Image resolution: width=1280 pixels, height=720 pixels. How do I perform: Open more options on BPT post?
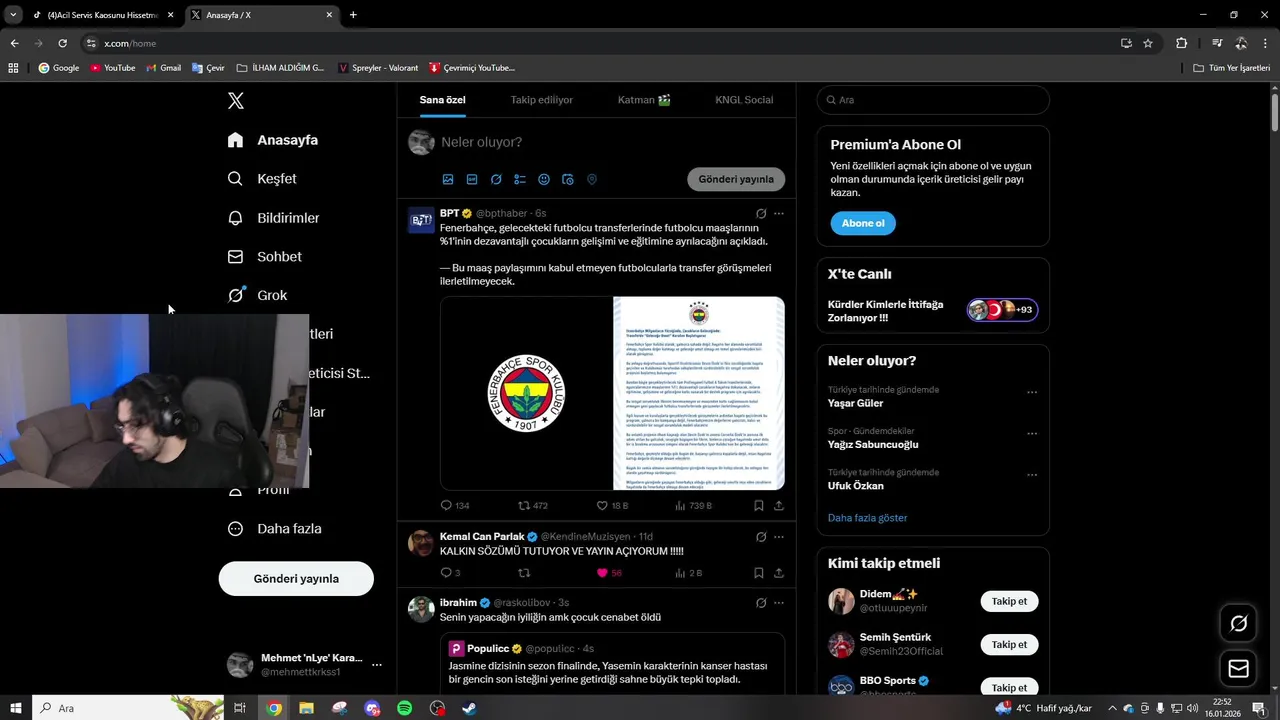779,213
